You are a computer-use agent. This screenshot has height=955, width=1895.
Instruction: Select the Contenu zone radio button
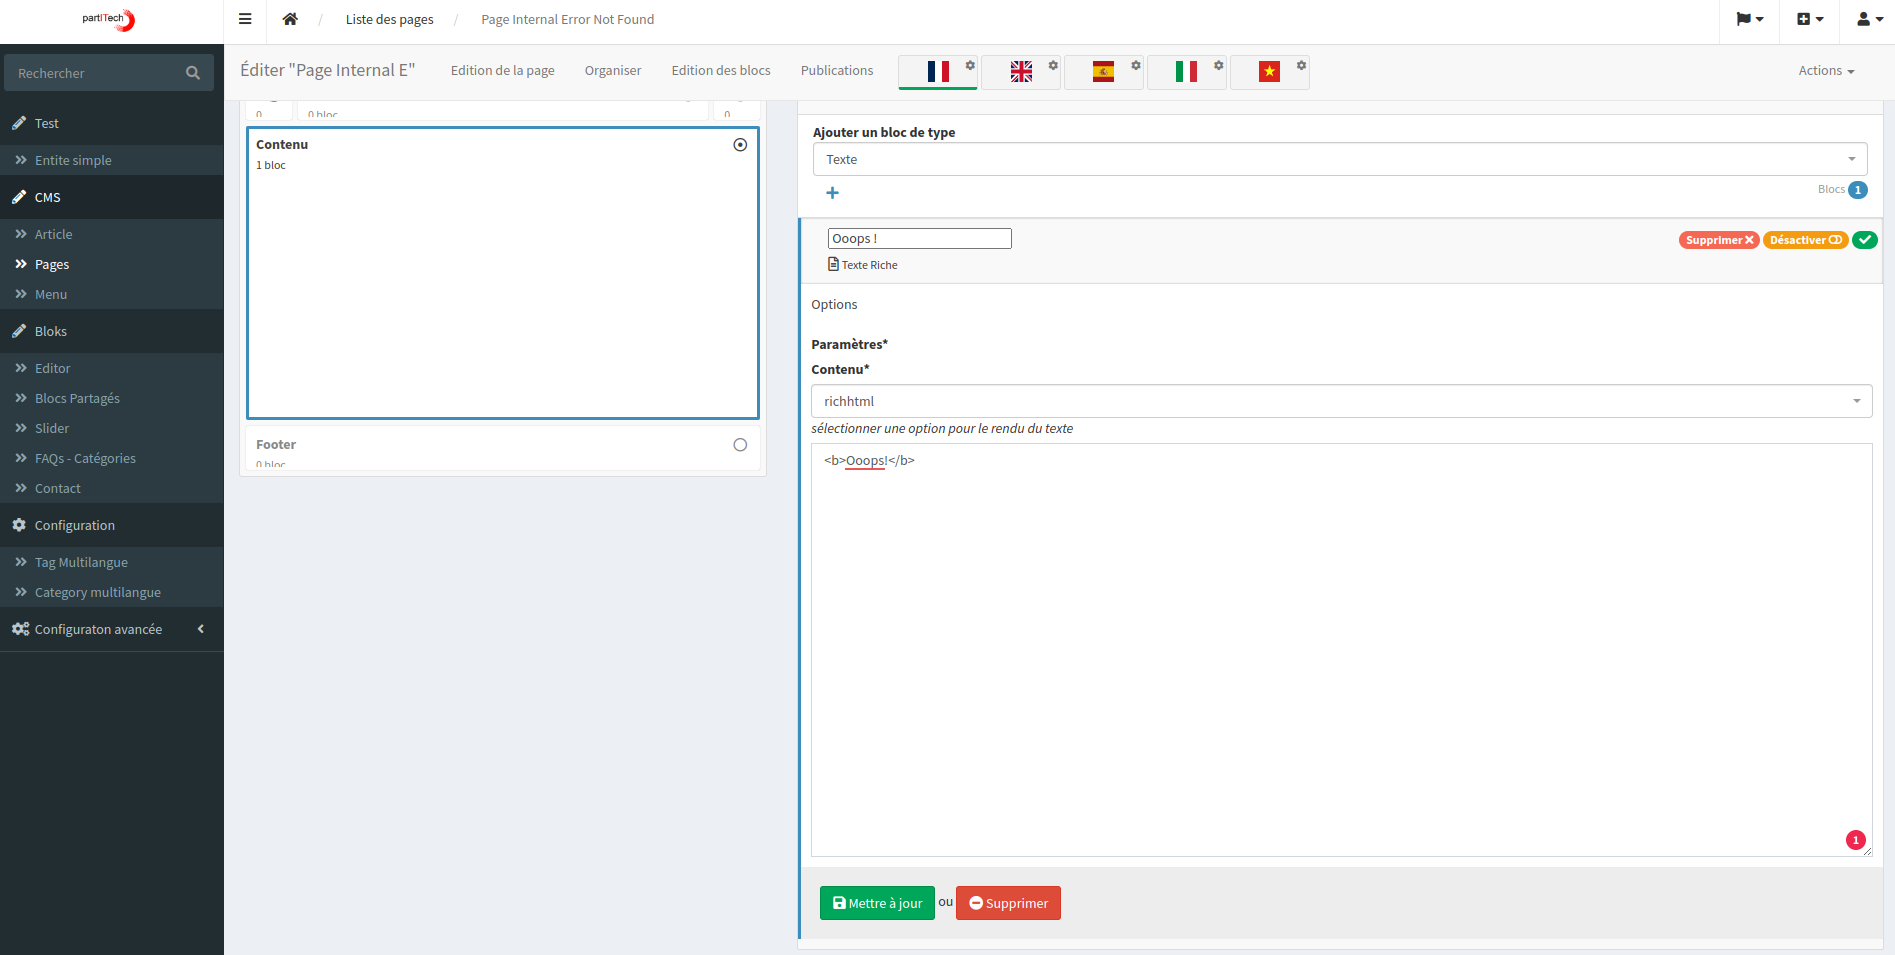pos(740,144)
